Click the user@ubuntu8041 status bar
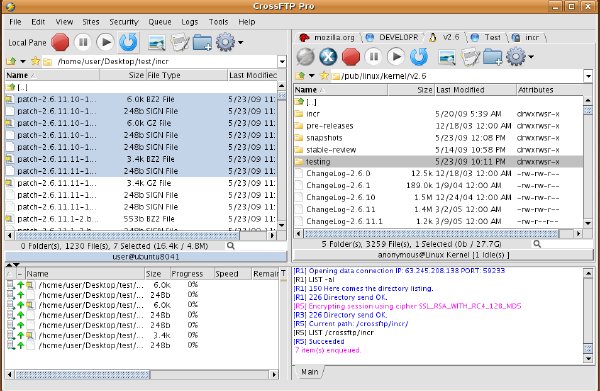This screenshot has width=600, height=391. [x=146, y=257]
